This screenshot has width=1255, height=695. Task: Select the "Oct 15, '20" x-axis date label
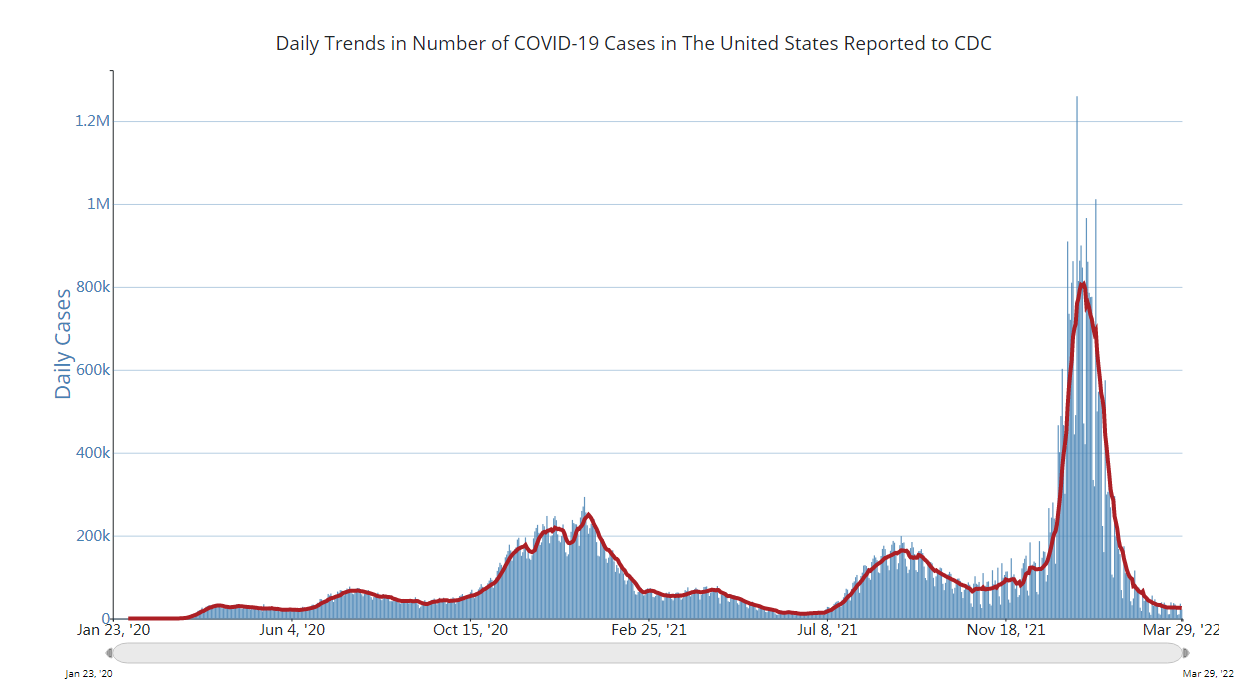point(471,630)
